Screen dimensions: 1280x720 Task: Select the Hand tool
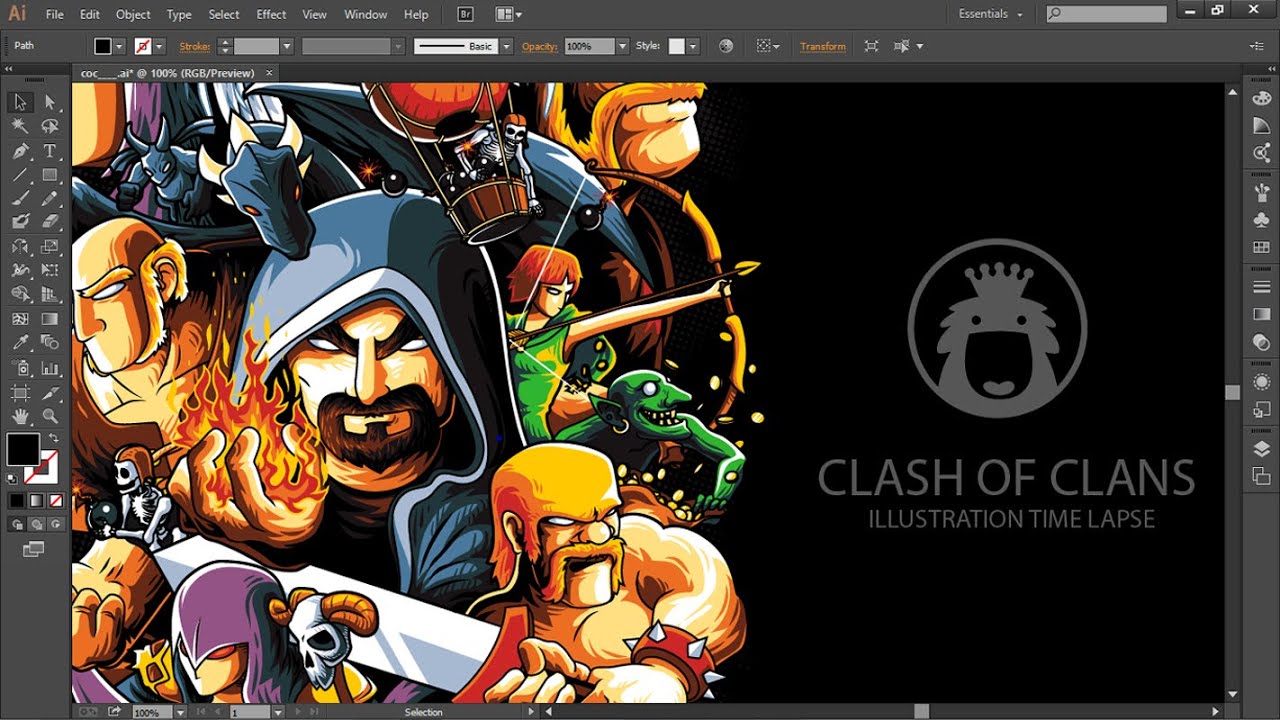pos(20,416)
